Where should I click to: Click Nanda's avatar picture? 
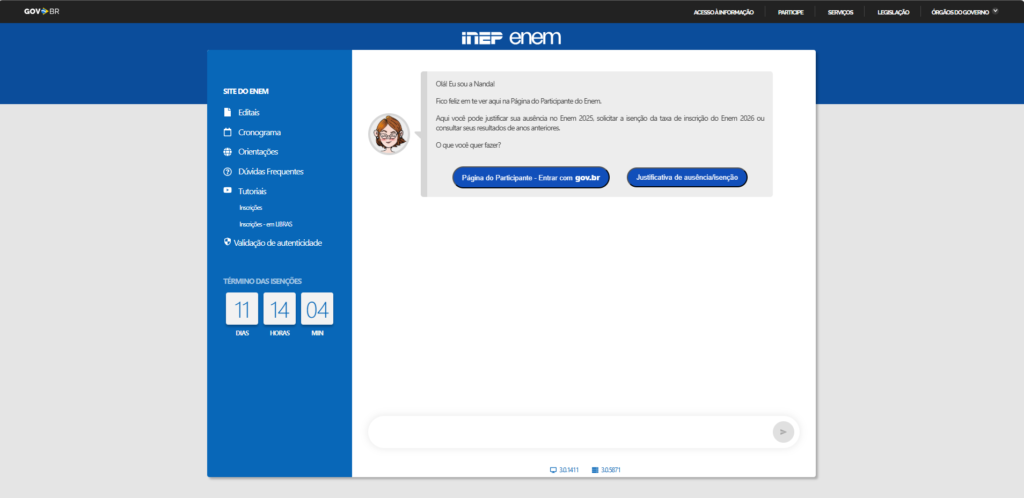pos(389,134)
